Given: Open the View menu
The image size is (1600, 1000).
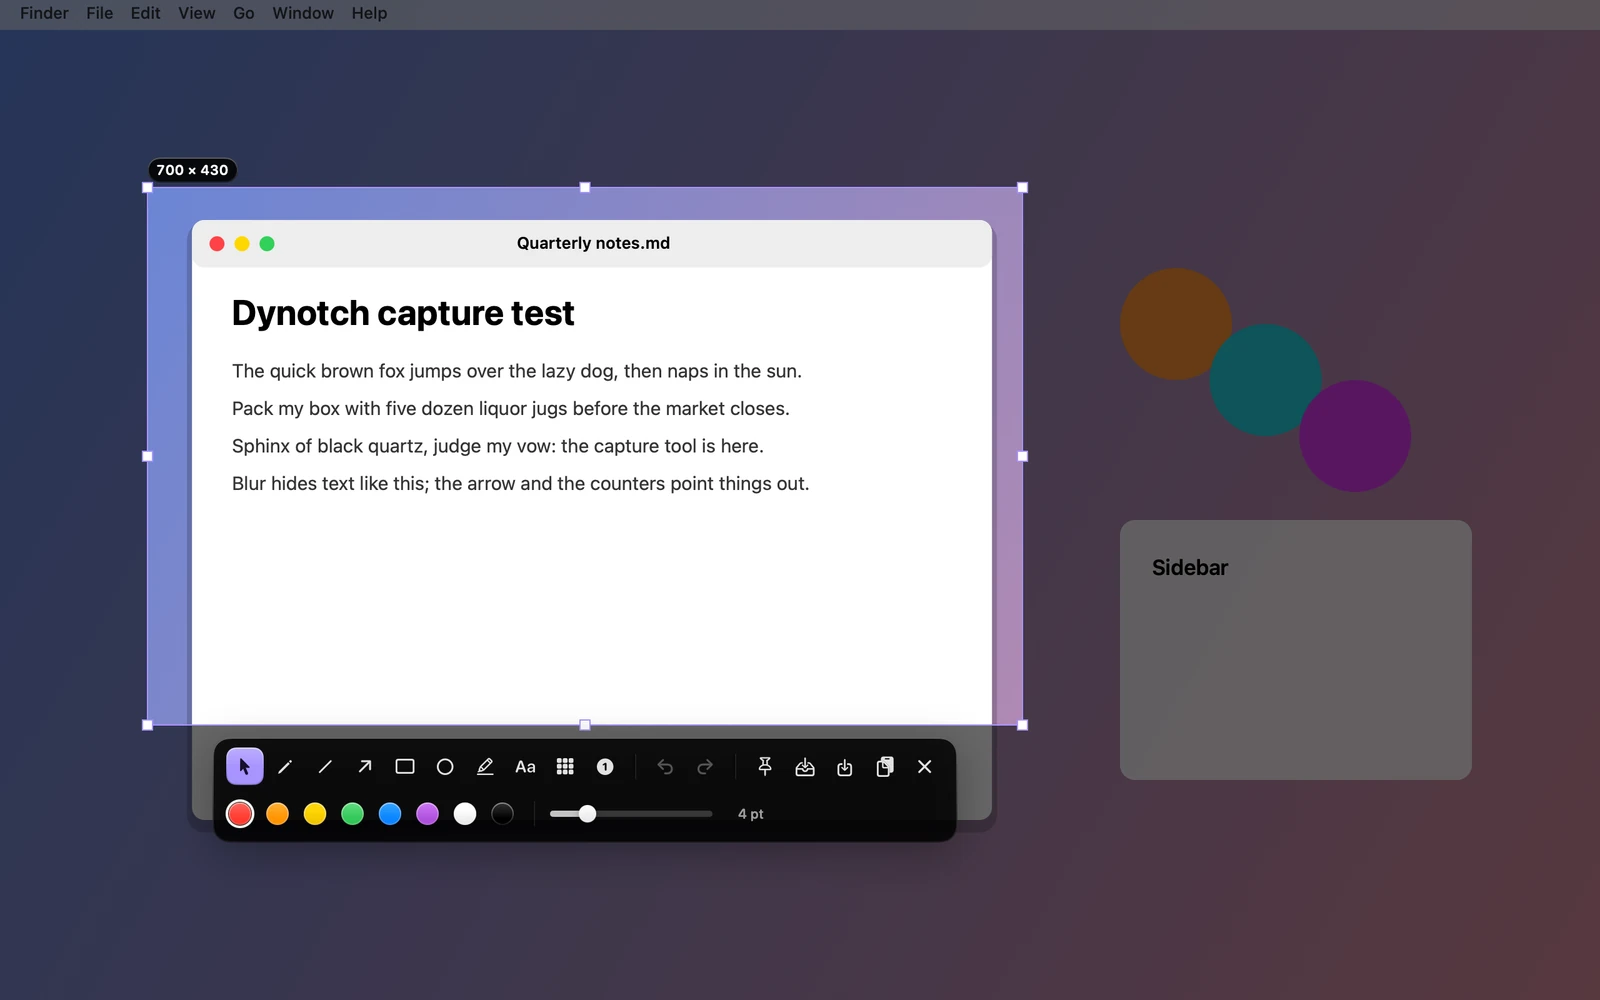Looking at the screenshot, I should (197, 13).
